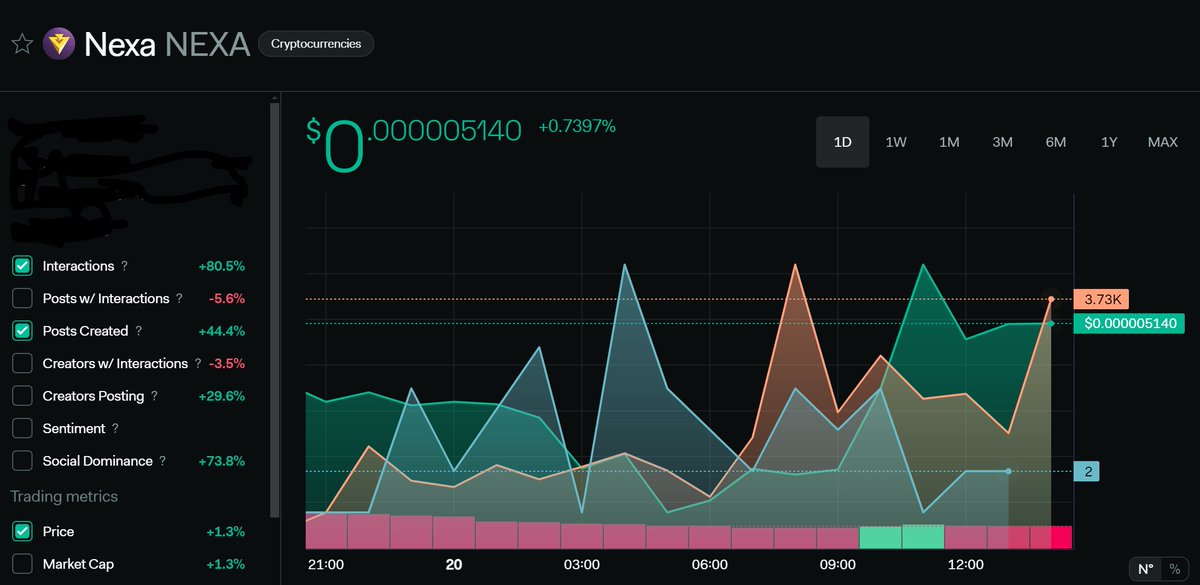The image size is (1200, 585).
Task: Show Sentiment help question mark
Action: pos(115,429)
